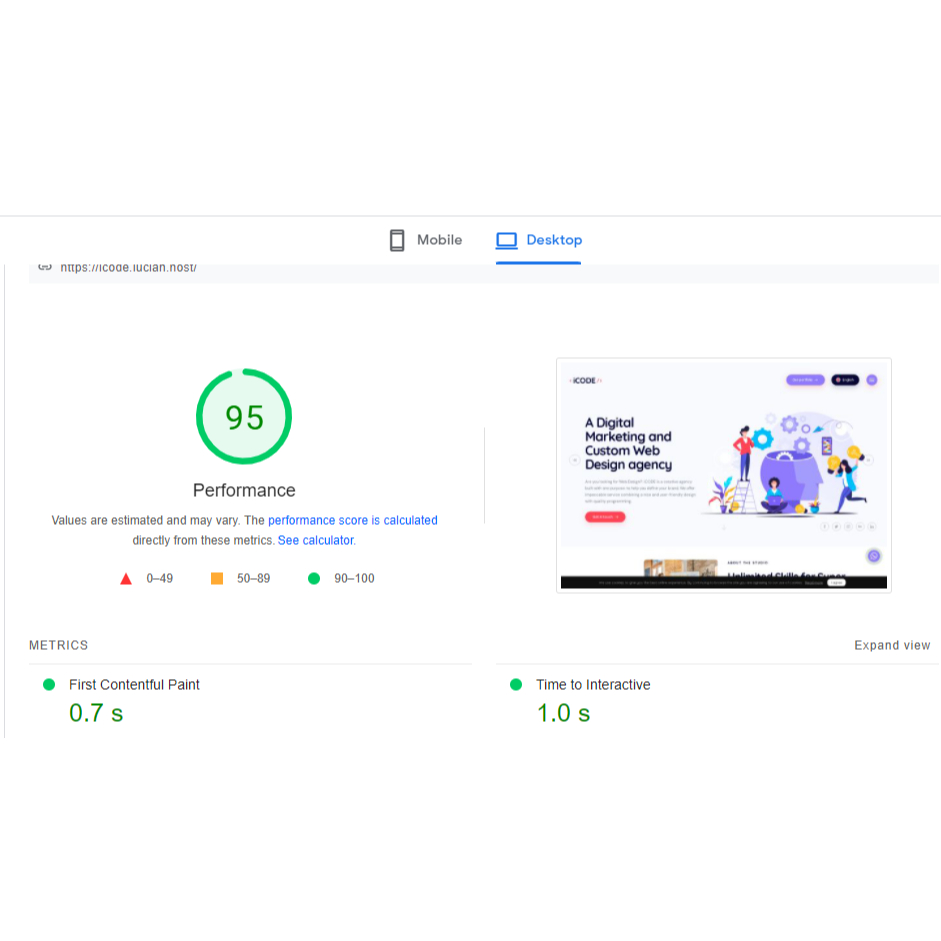Click the 'Performance' heading text
The image size is (941, 941).
pos(244,490)
